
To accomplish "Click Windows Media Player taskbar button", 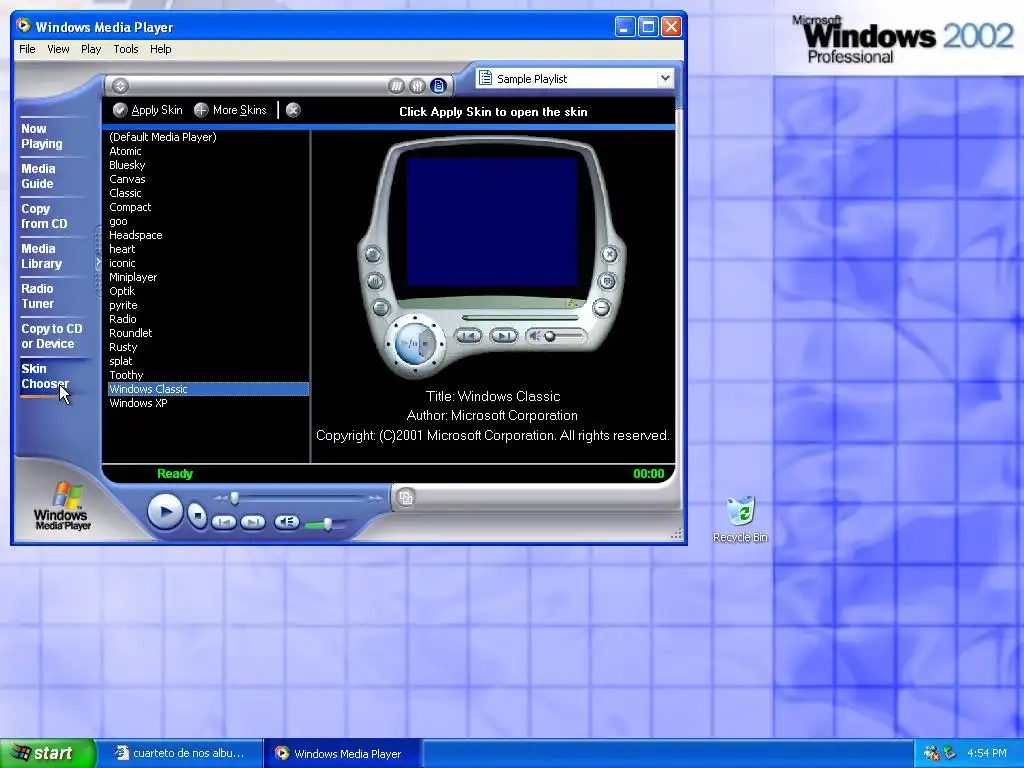I will coord(343,753).
